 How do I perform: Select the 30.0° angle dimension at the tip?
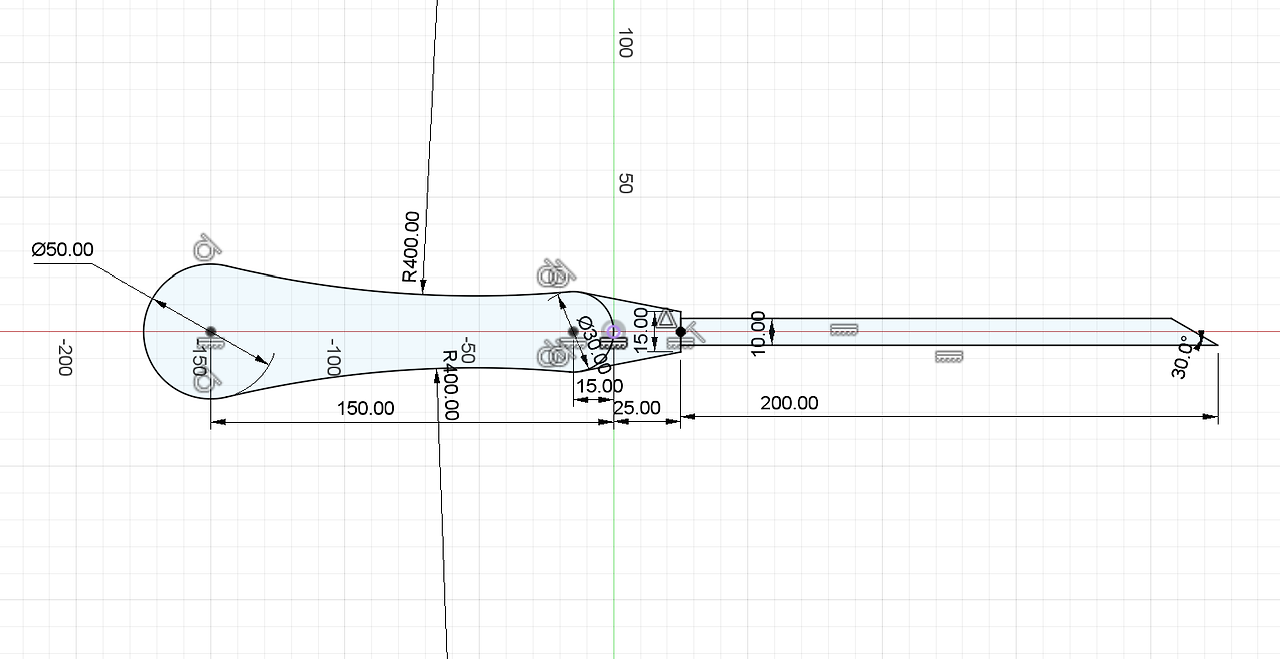[1181, 357]
